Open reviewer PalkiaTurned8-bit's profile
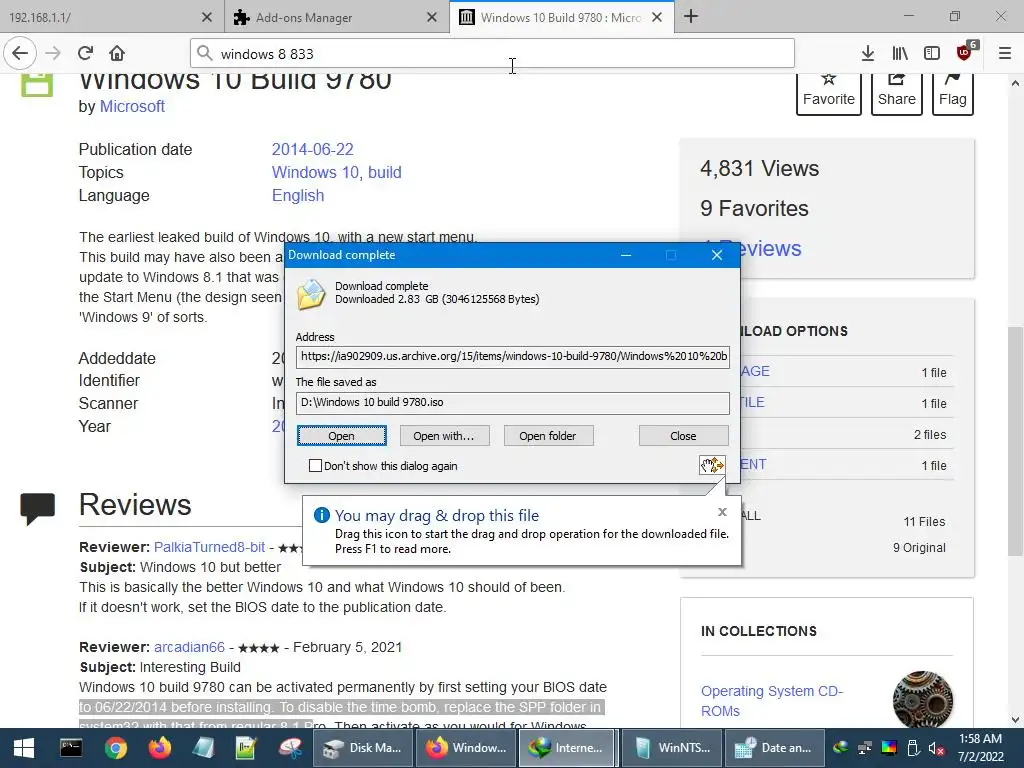This screenshot has width=1024, height=768. point(210,547)
